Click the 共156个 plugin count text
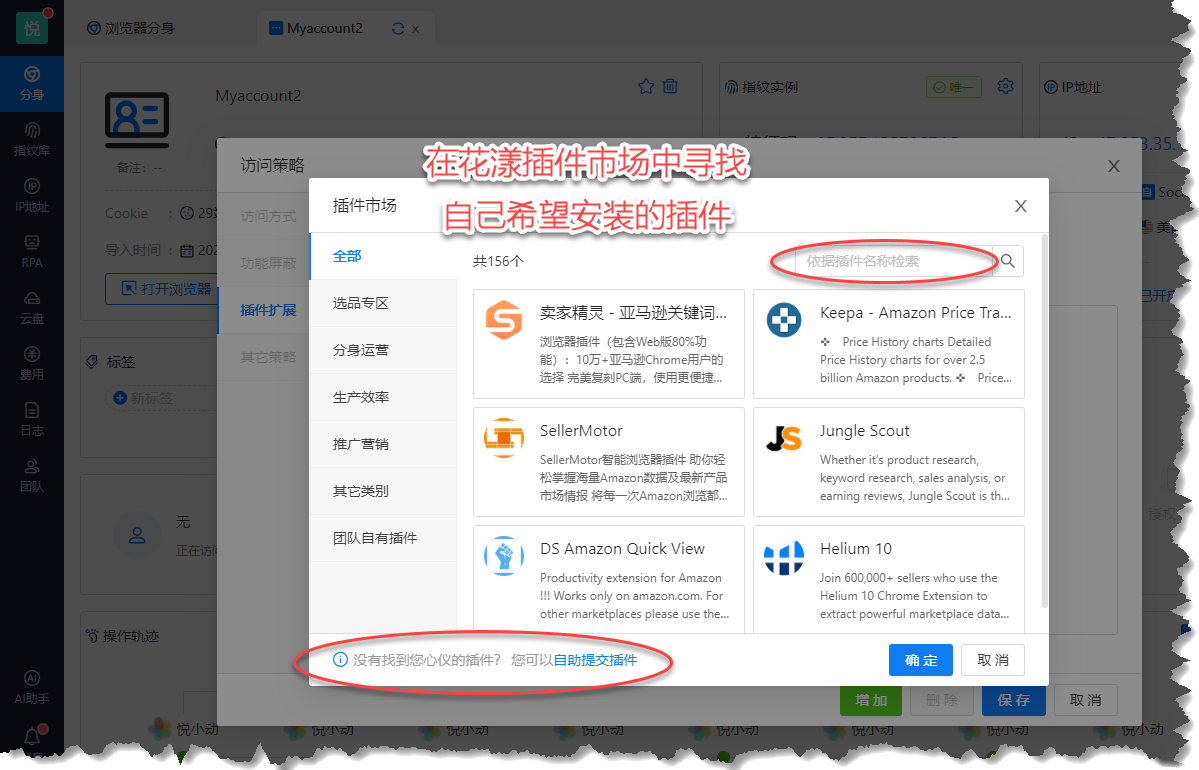Screen dimensions: 1199x770 [498, 262]
